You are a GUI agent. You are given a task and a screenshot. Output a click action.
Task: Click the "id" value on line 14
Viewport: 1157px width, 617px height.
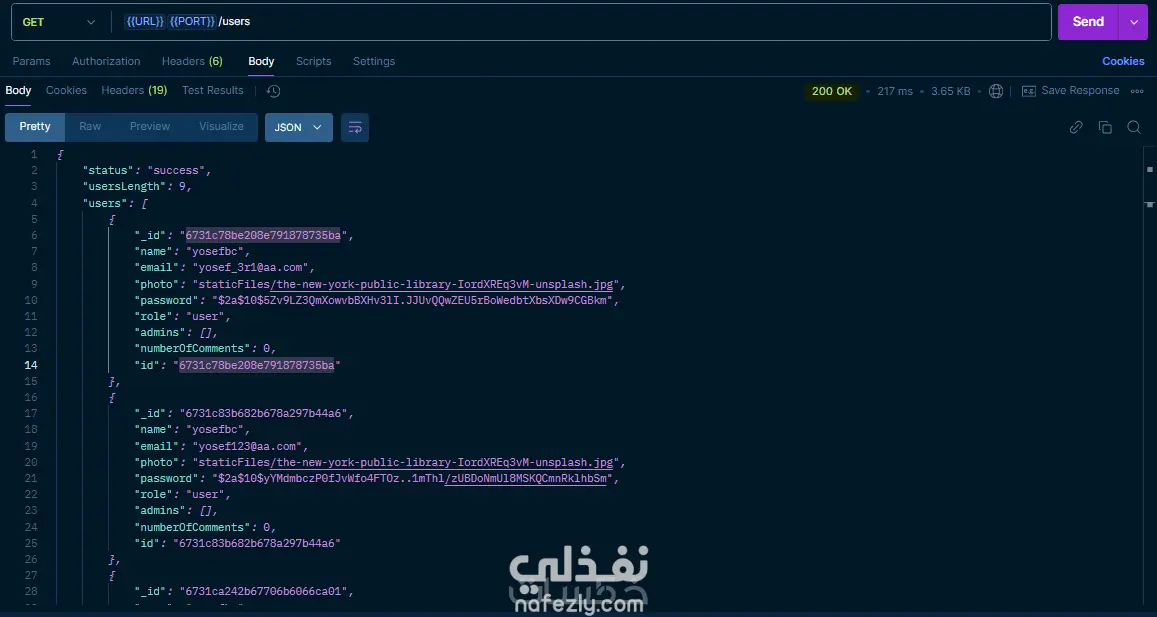coord(257,365)
